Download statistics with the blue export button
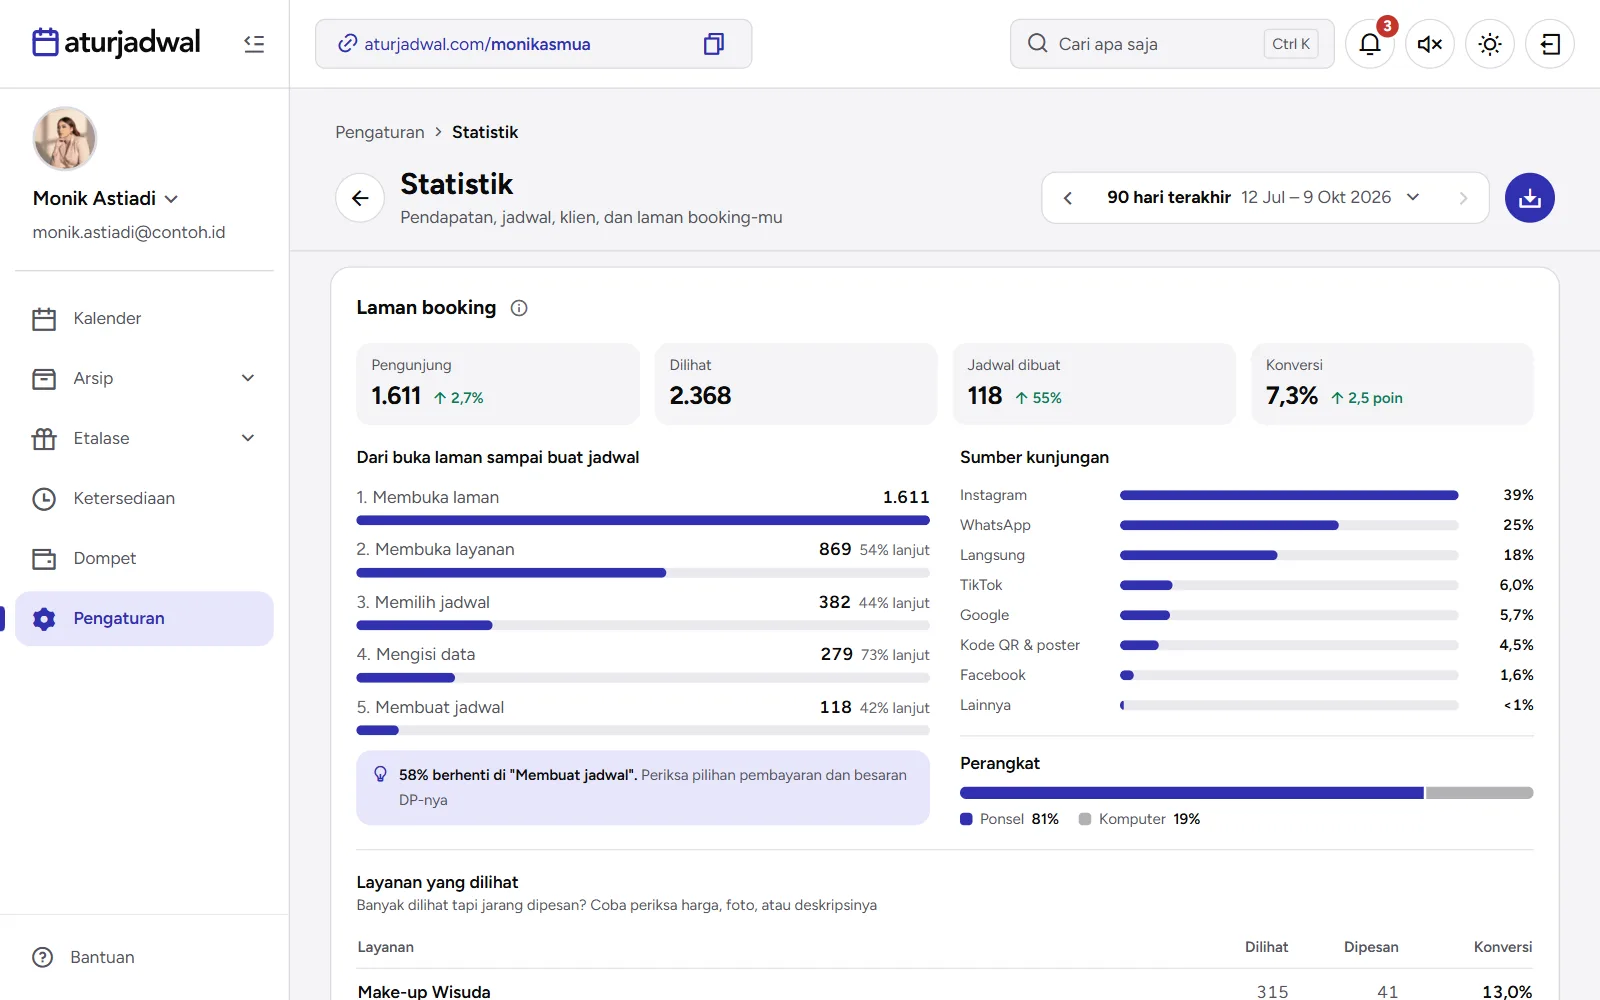The image size is (1600, 1000). click(x=1530, y=198)
